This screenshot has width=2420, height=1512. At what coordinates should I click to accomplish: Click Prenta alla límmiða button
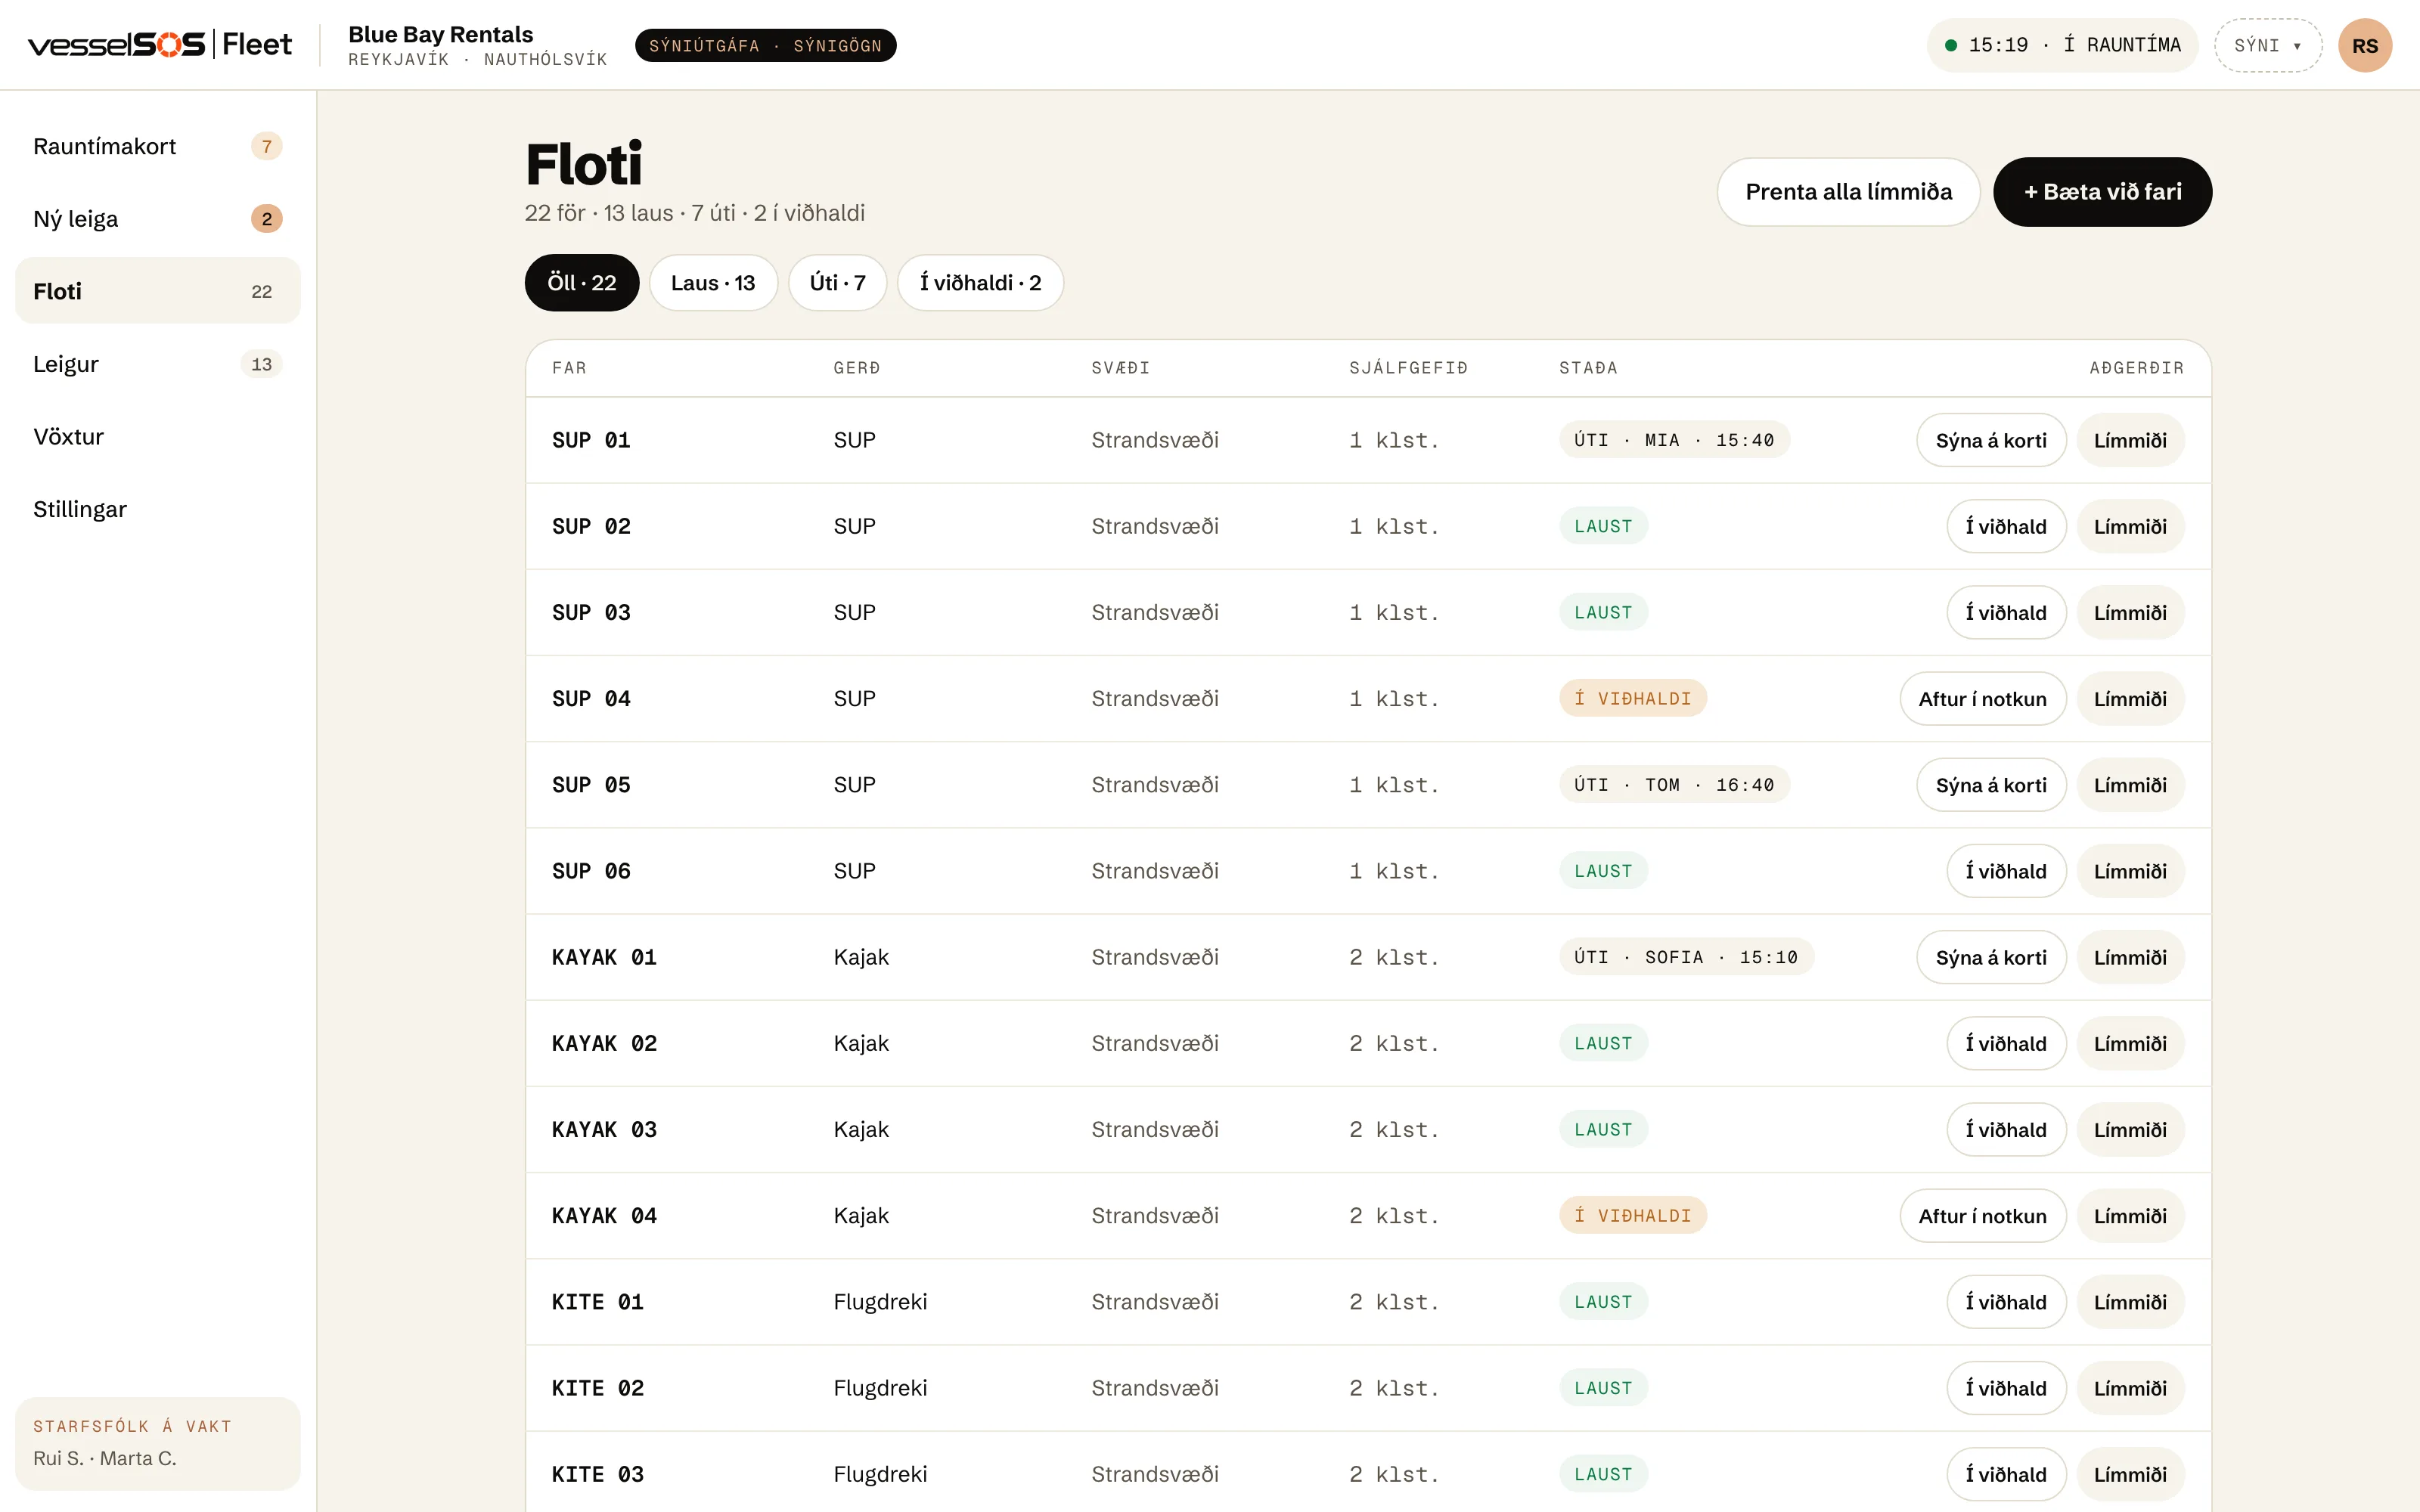pyautogui.click(x=1848, y=192)
